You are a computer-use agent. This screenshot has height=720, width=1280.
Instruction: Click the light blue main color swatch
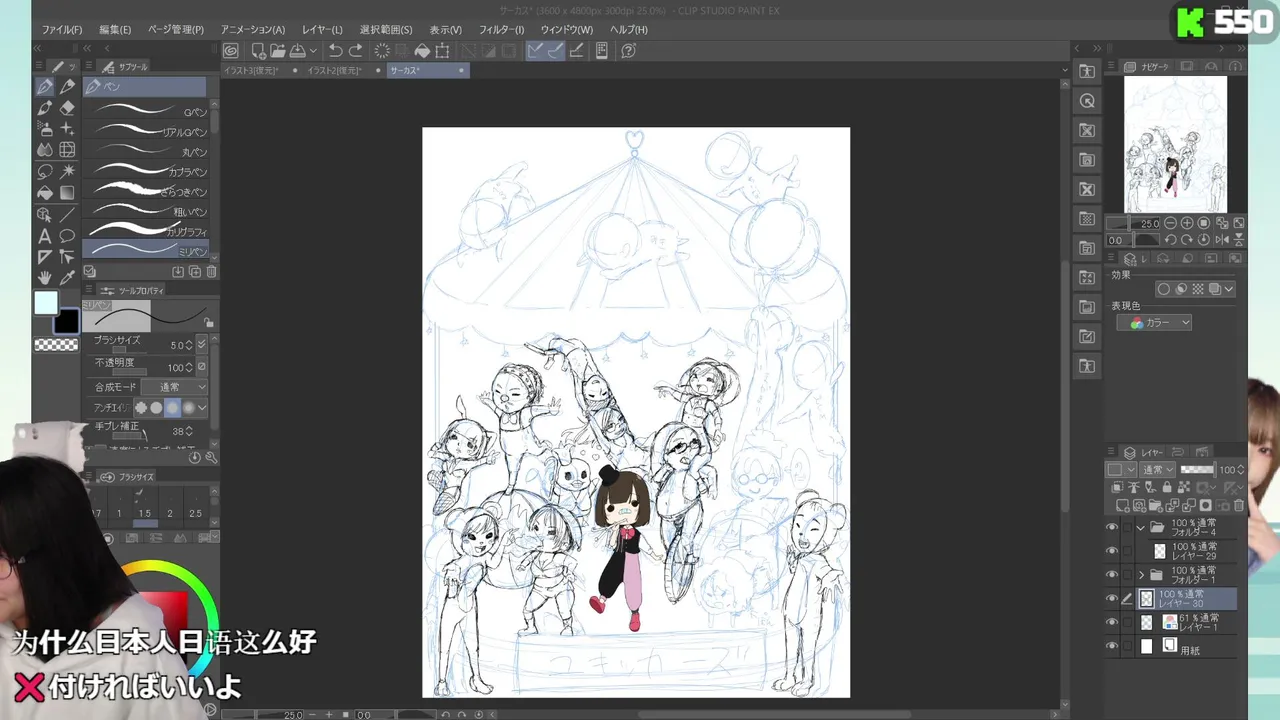pyautogui.click(x=46, y=303)
